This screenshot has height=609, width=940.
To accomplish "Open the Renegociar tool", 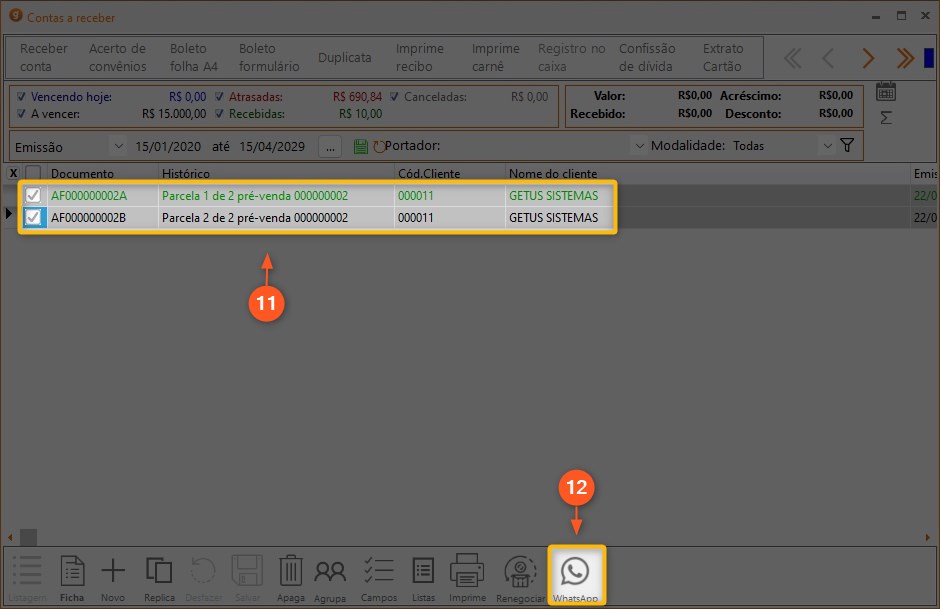I will click(x=520, y=578).
